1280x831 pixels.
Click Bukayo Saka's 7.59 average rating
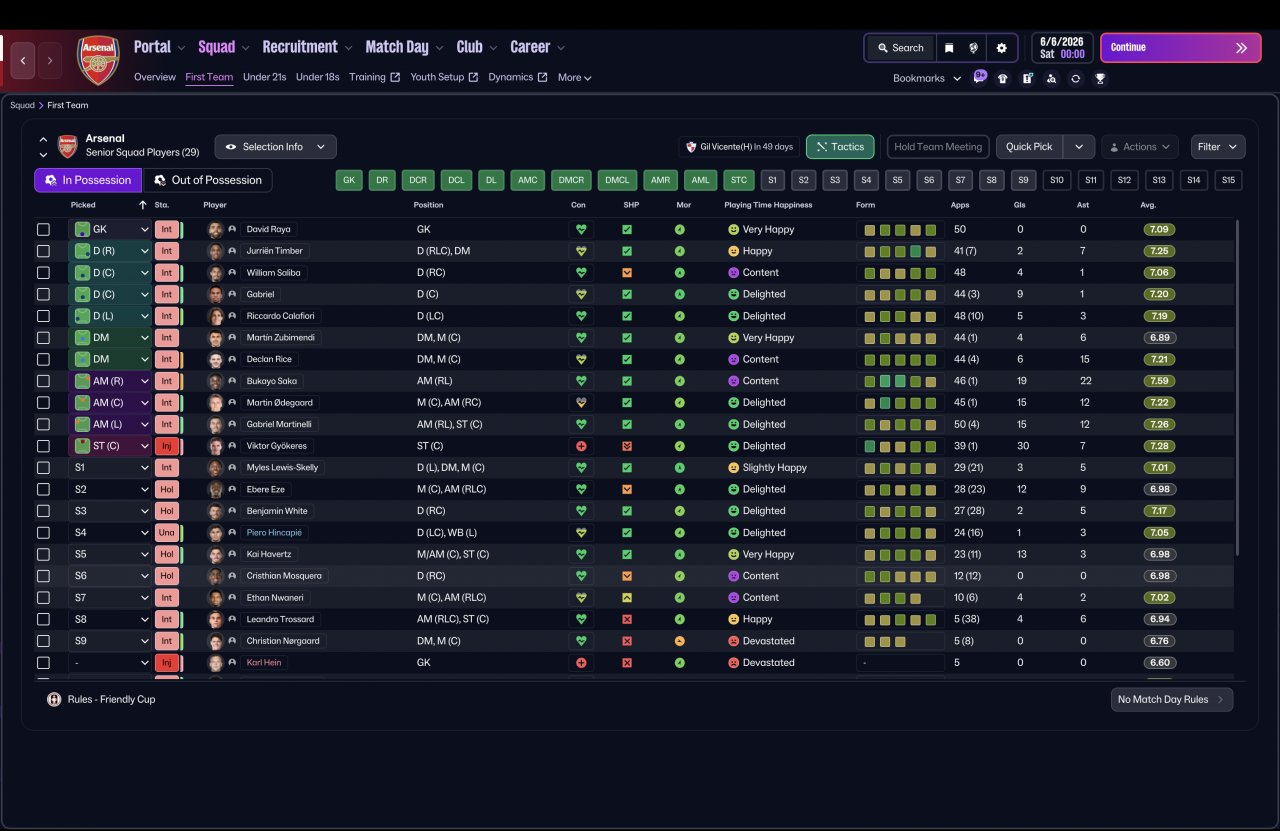[1160, 381]
